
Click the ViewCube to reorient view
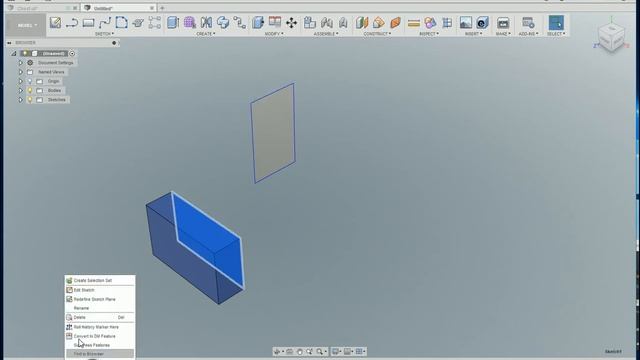612,38
